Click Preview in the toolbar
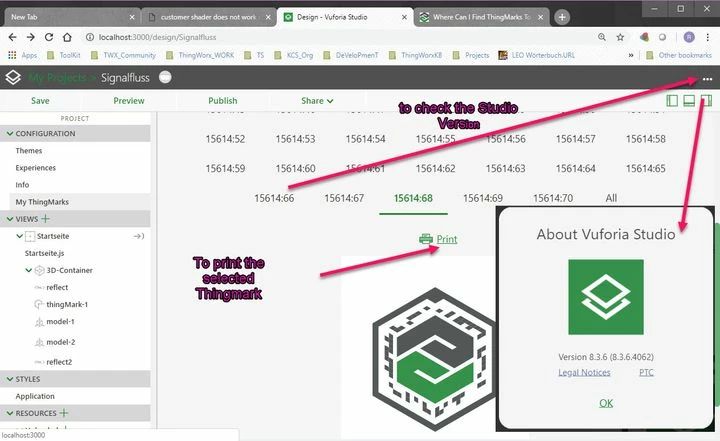 coord(129,101)
